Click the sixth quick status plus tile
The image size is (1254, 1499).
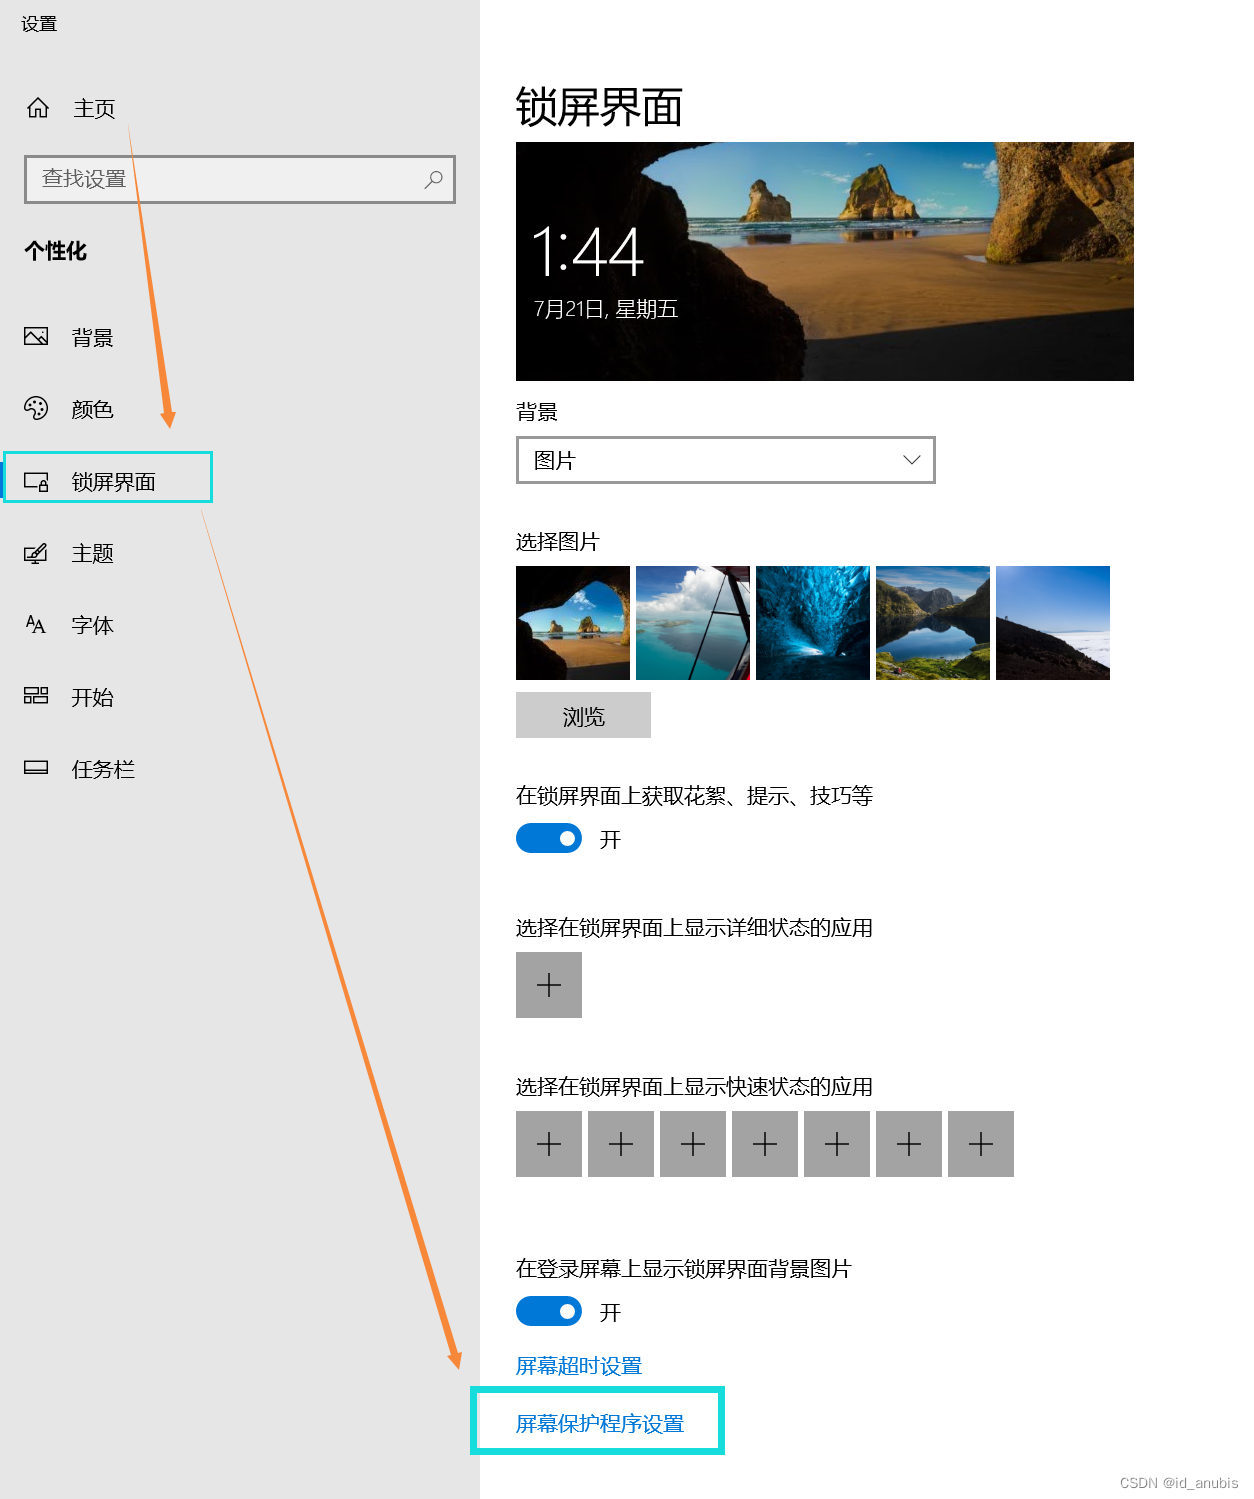click(909, 1144)
